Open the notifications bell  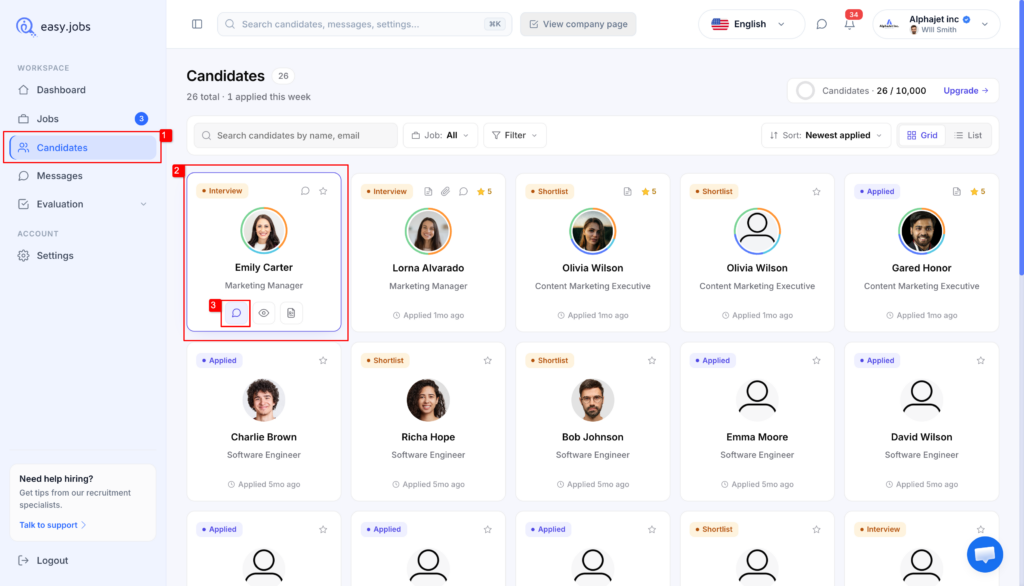click(850, 25)
